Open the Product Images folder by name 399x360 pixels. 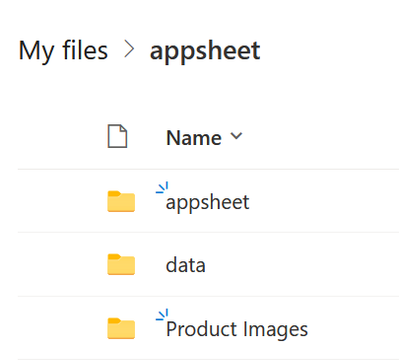tap(237, 329)
